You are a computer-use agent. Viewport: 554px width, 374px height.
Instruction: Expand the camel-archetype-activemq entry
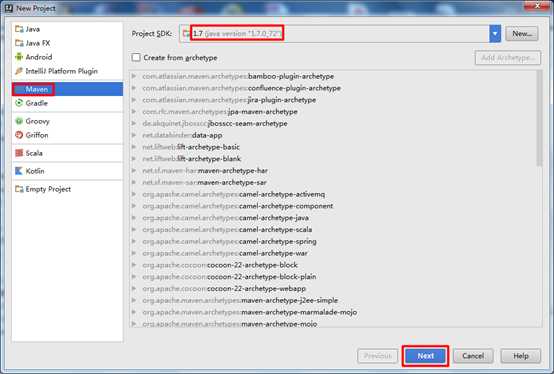click(x=134, y=194)
